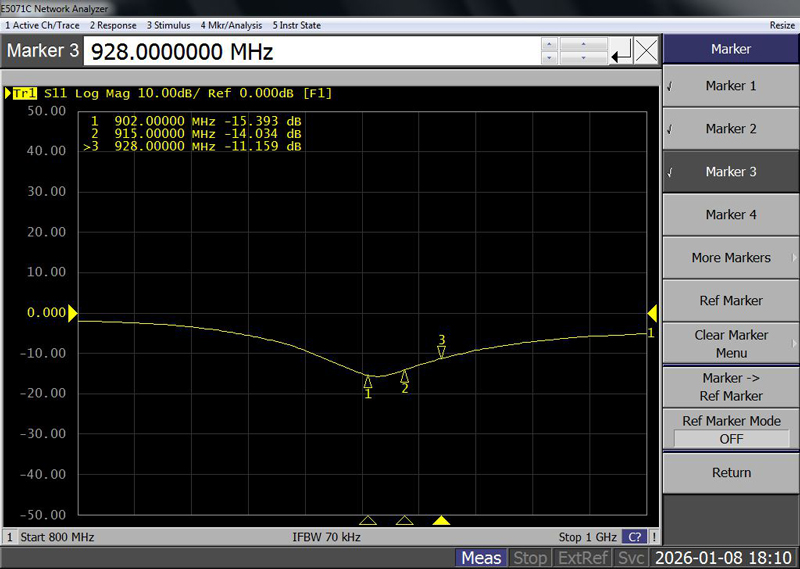Toggle Marker 2 checkmark
This screenshot has width=800, height=569.
(x=730, y=129)
